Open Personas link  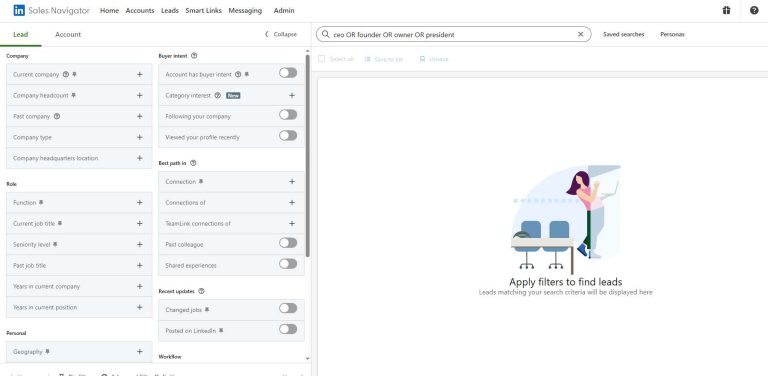click(672, 34)
